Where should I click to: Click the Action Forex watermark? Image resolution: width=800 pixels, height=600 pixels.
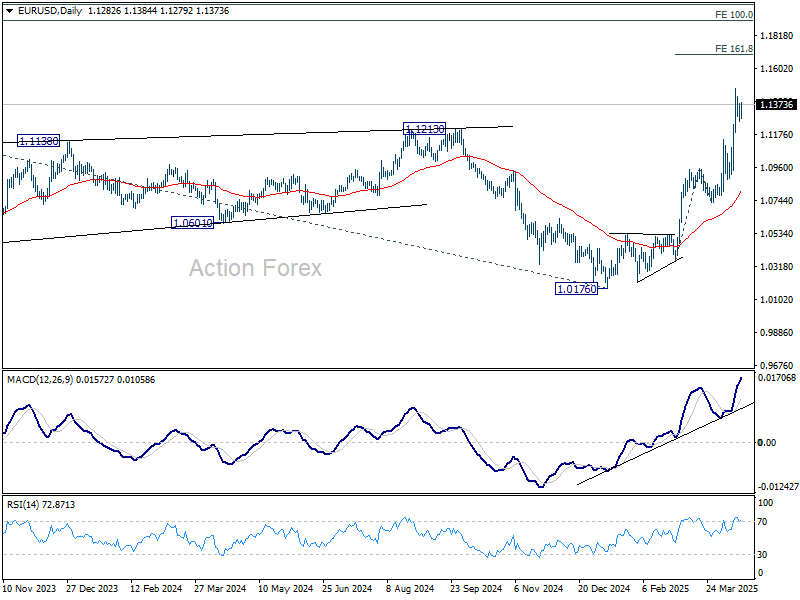pos(256,268)
